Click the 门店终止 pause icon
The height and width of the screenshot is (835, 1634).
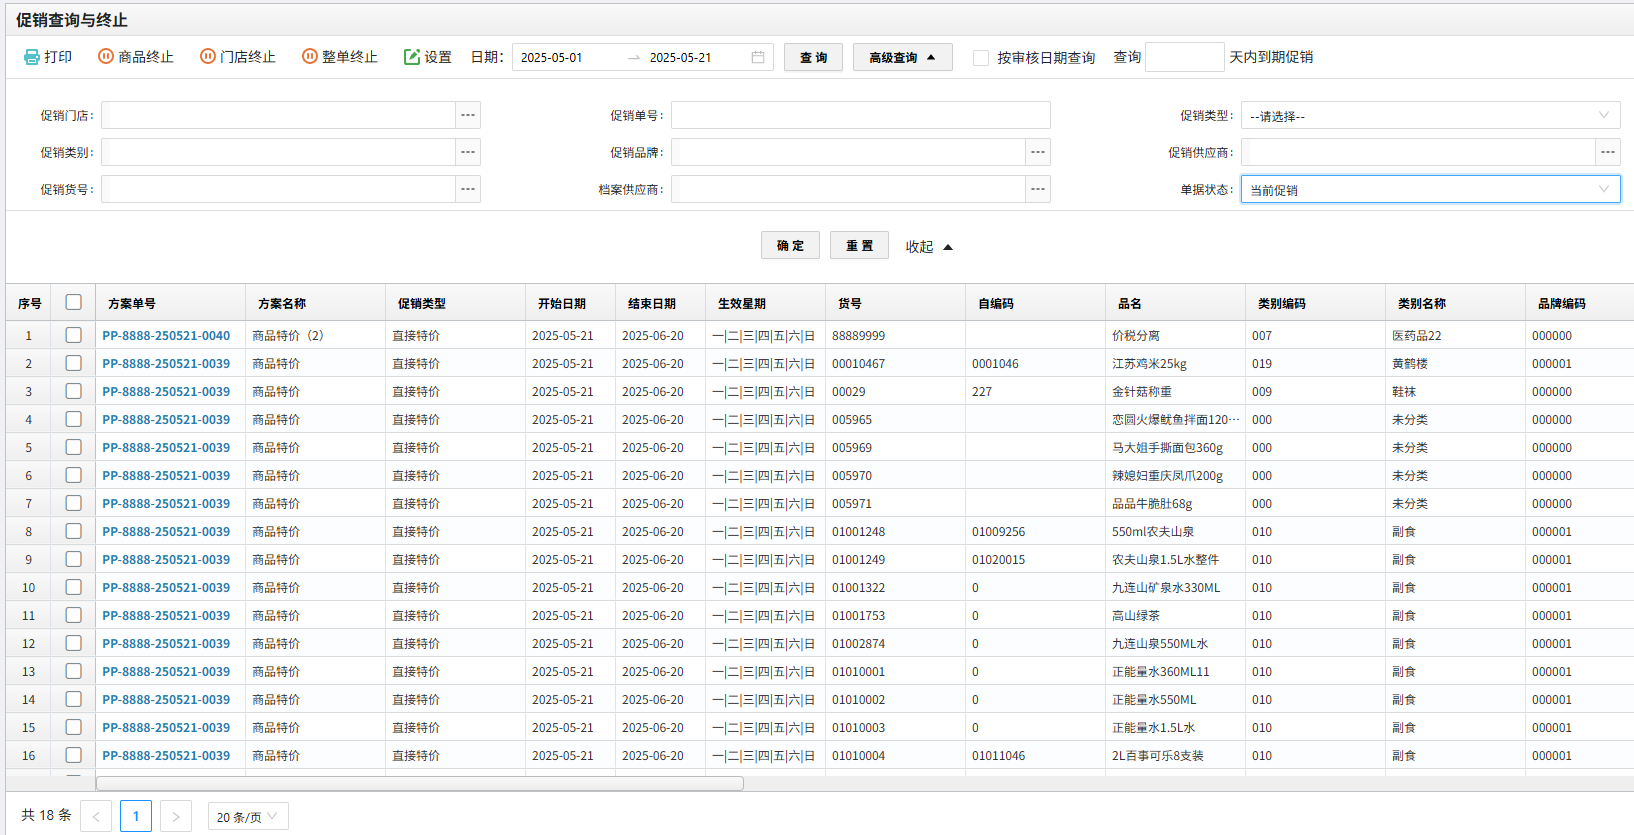(207, 57)
